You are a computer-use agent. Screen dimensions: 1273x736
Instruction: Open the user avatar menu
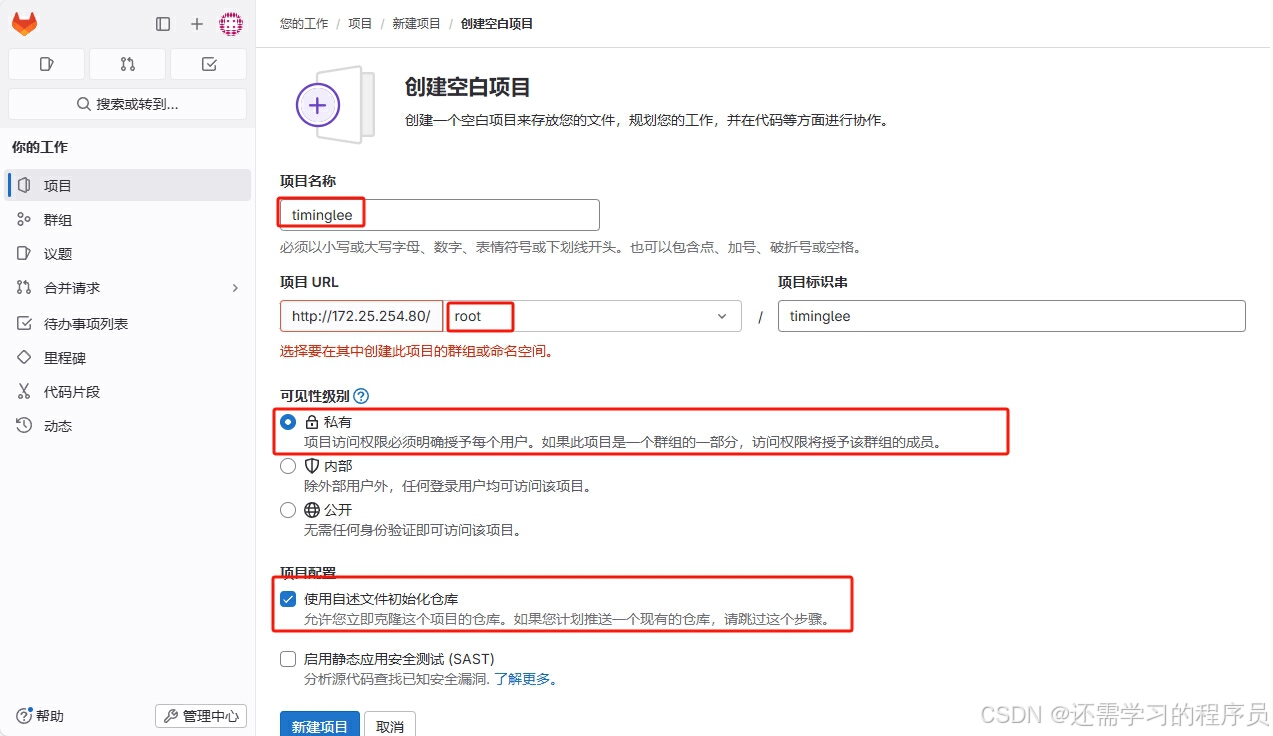click(231, 24)
